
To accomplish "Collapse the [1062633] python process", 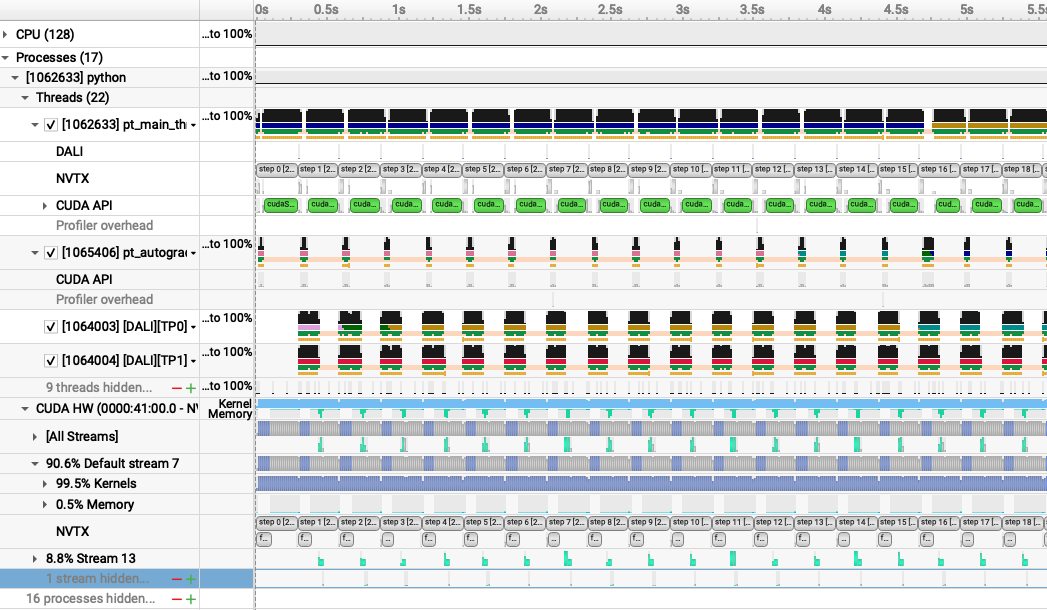I will coord(15,77).
